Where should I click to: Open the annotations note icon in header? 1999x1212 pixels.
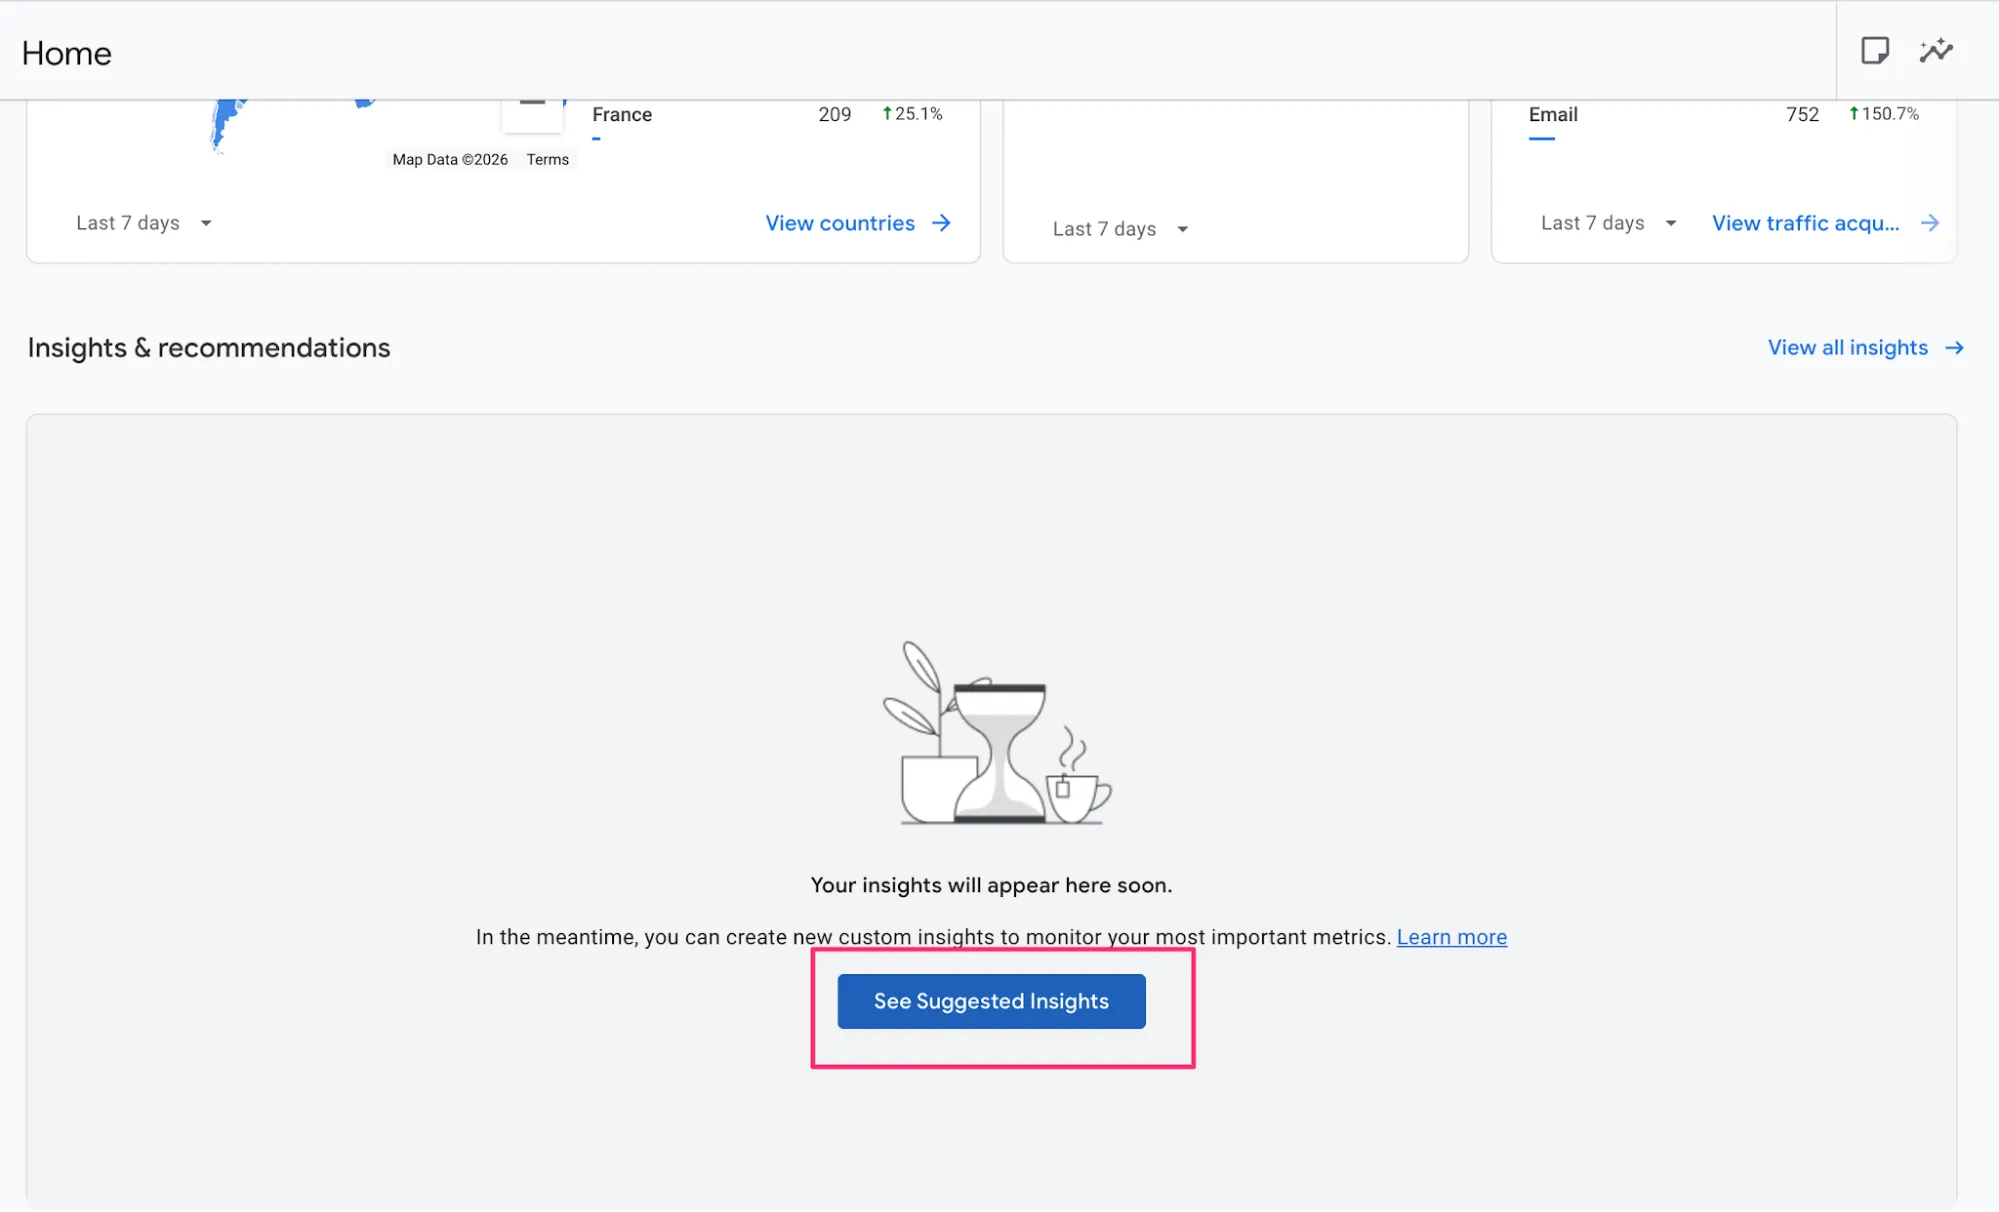click(1875, 51)
